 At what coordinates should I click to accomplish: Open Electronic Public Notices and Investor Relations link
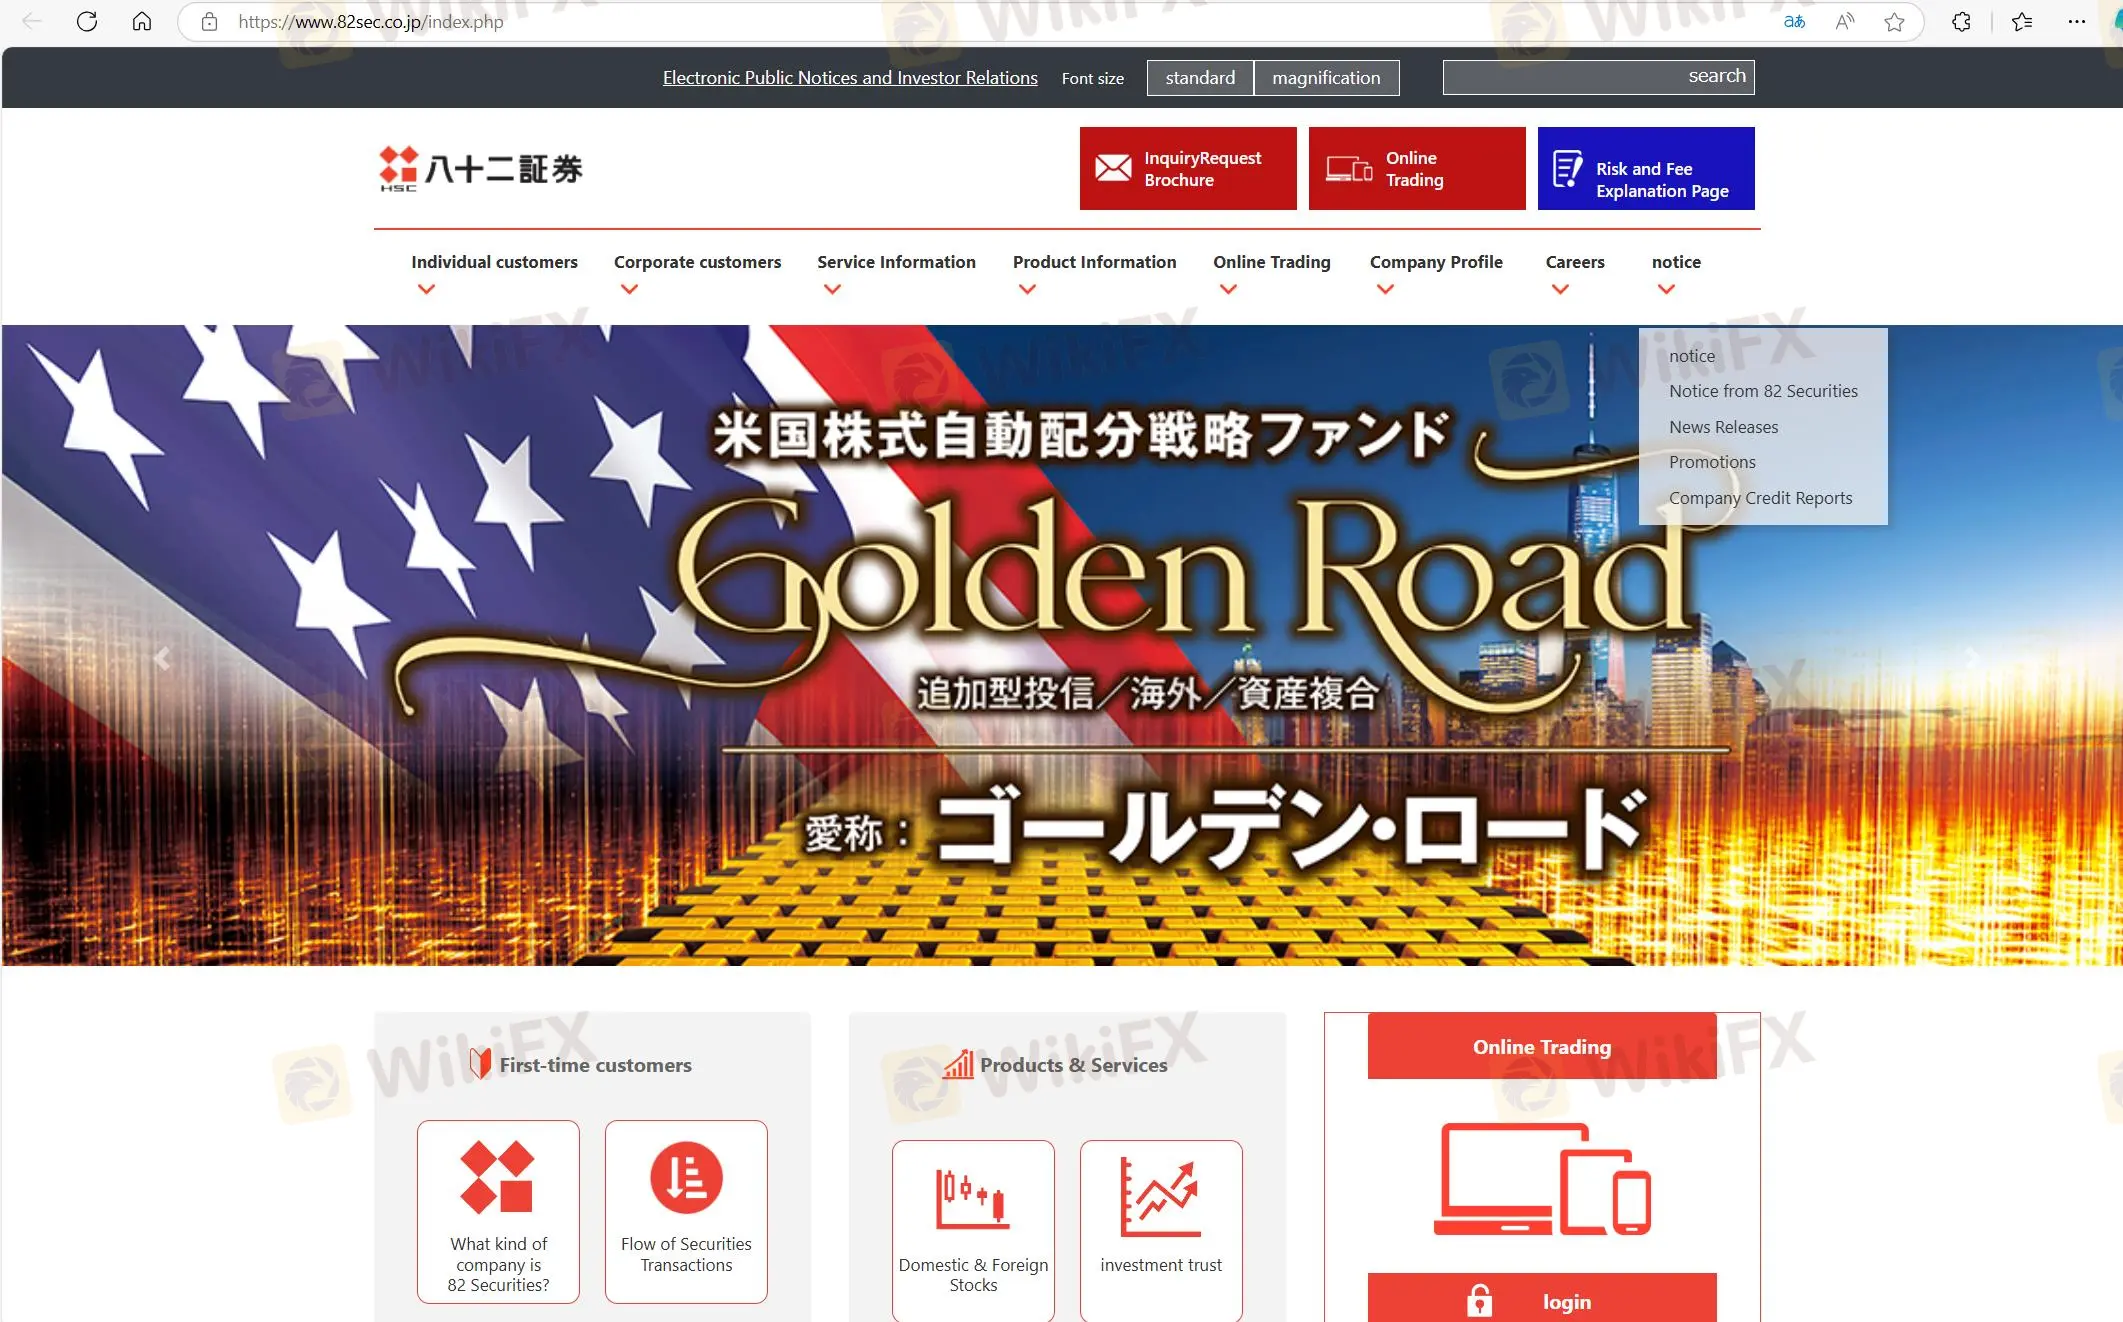[x=850, y=78]
